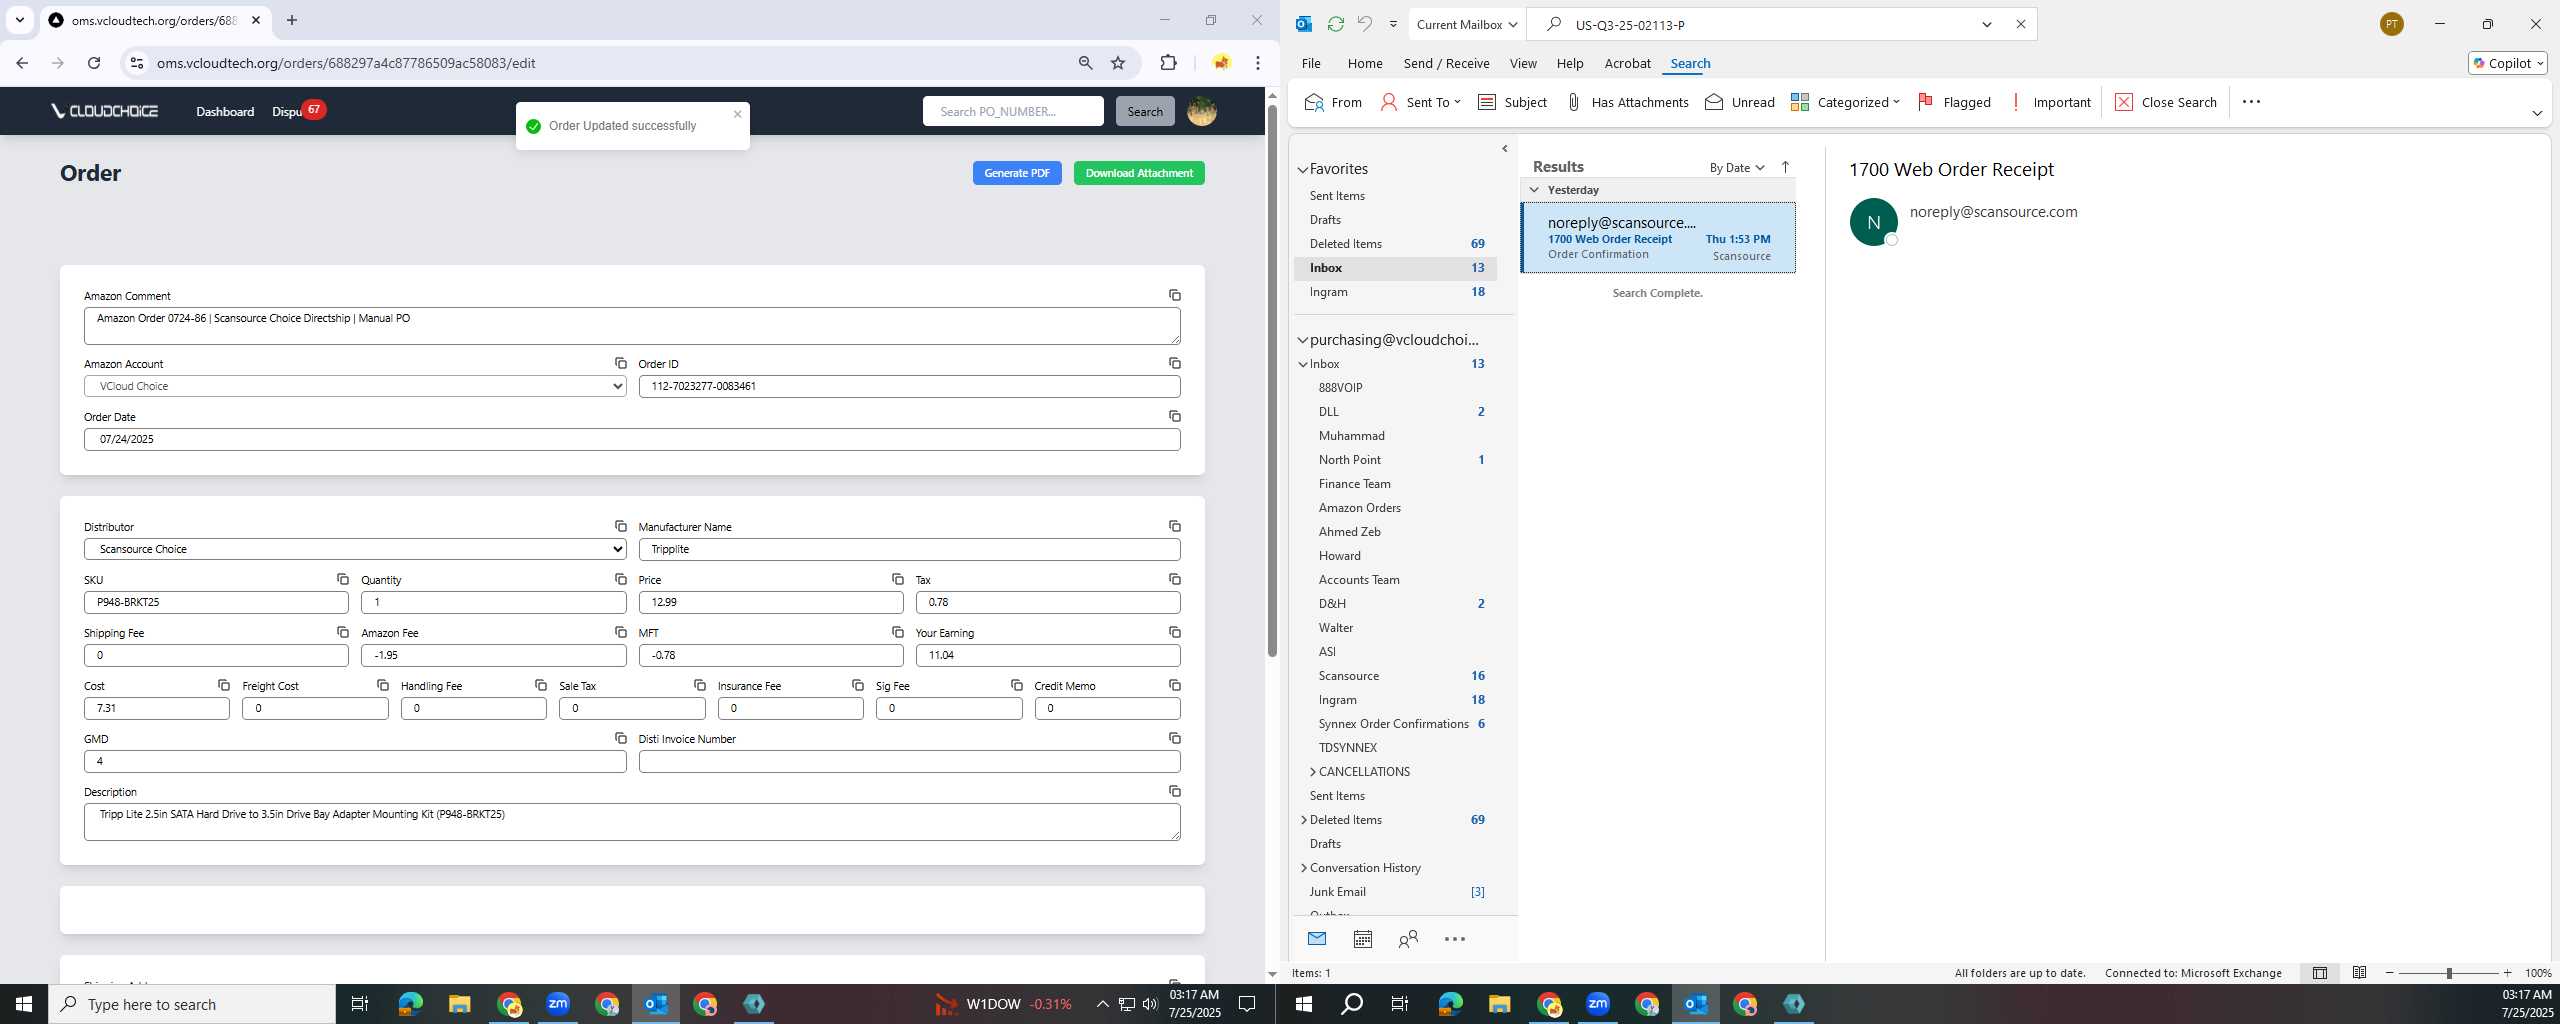Adjust the Outlook zoom slider
Screen dimensions: 2560x1024
[x=2449, y=973]
